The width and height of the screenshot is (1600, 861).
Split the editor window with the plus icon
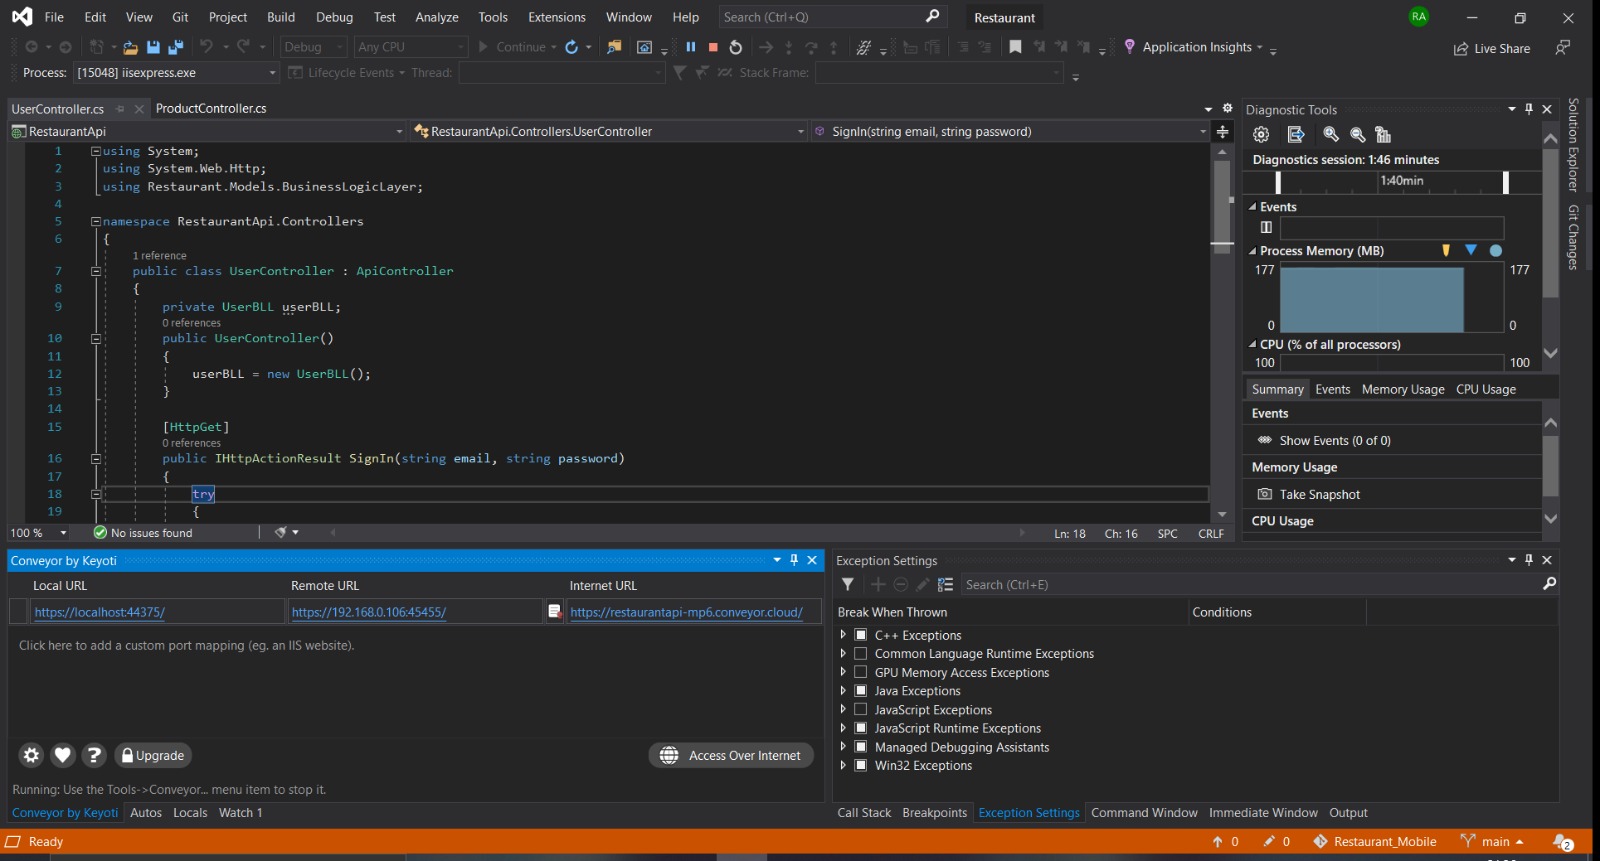[x=1222, y=131]
